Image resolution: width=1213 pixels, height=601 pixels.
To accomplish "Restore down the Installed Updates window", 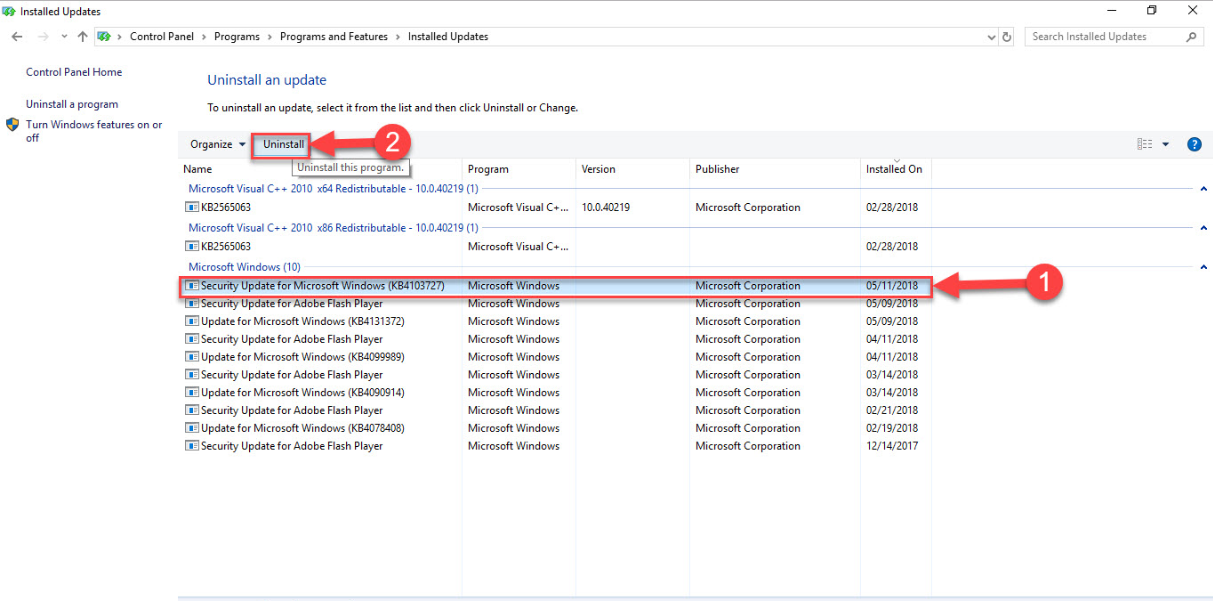I will point(1152,10).
